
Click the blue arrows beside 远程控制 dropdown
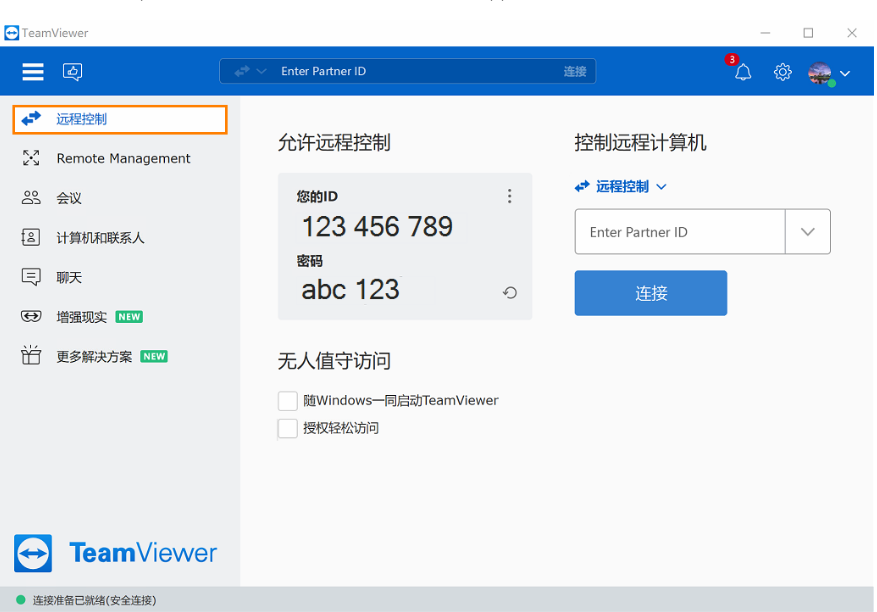[582, 186]
